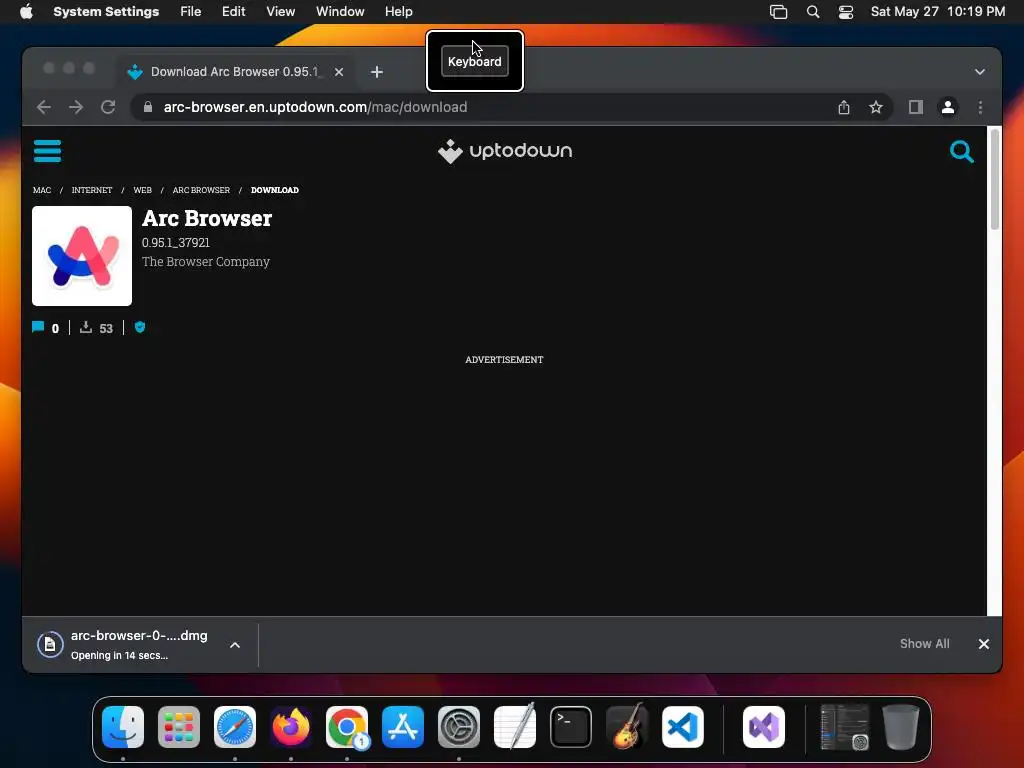Image resolution: width=1024 pixels, height=768 pixels.
Task: Click the MAC breadcrumb link
Action: pos(42,190)
